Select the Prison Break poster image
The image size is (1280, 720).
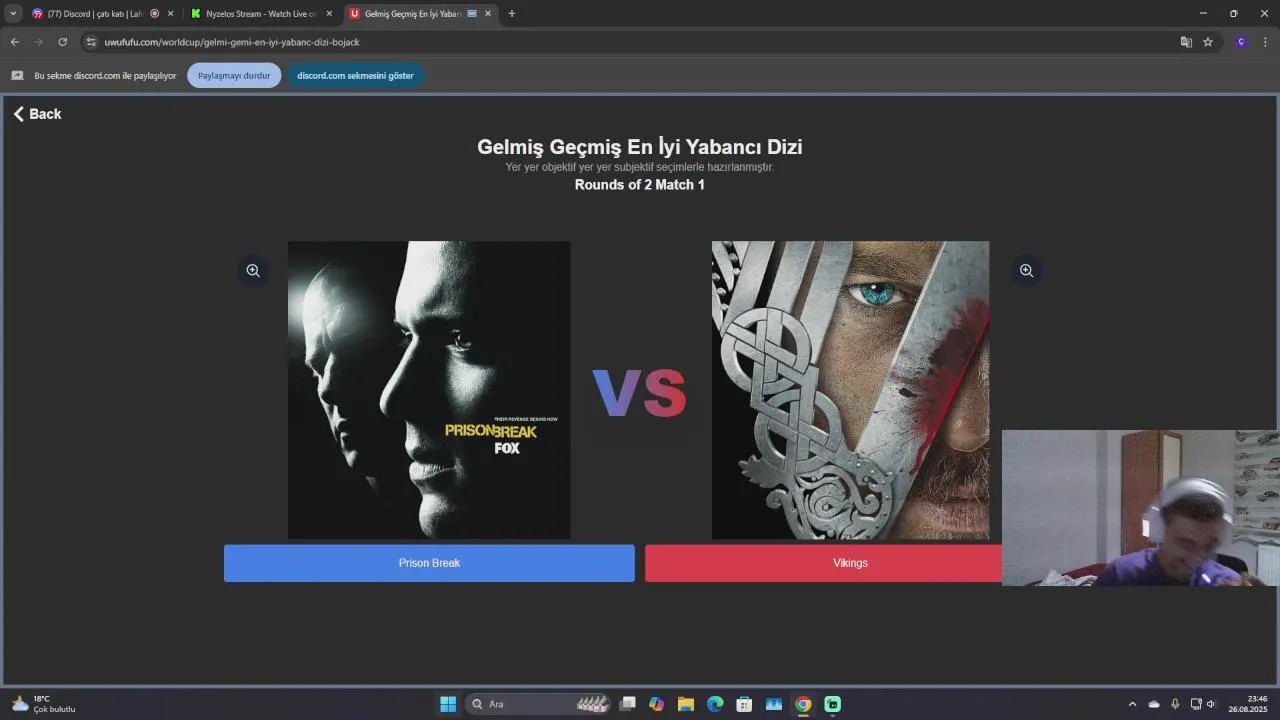tap(429, 390)
